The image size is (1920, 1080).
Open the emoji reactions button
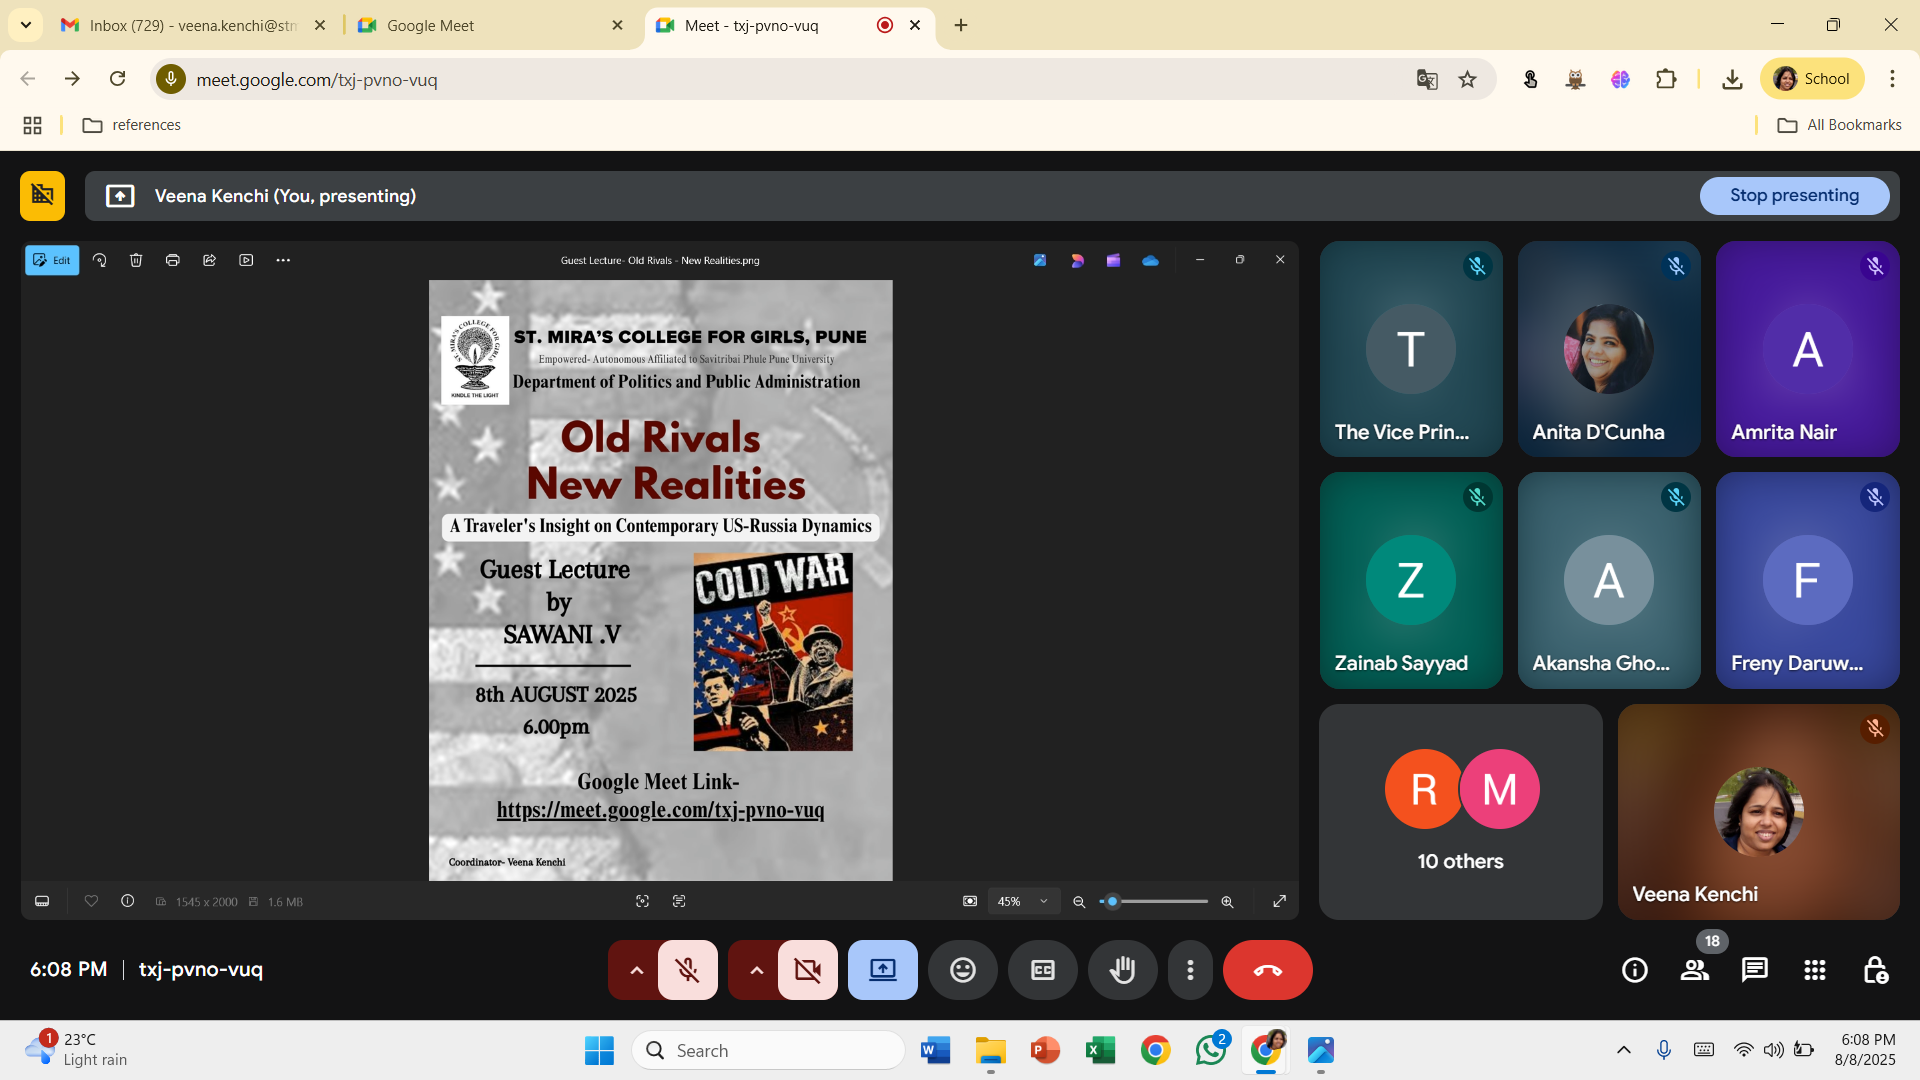962,970
